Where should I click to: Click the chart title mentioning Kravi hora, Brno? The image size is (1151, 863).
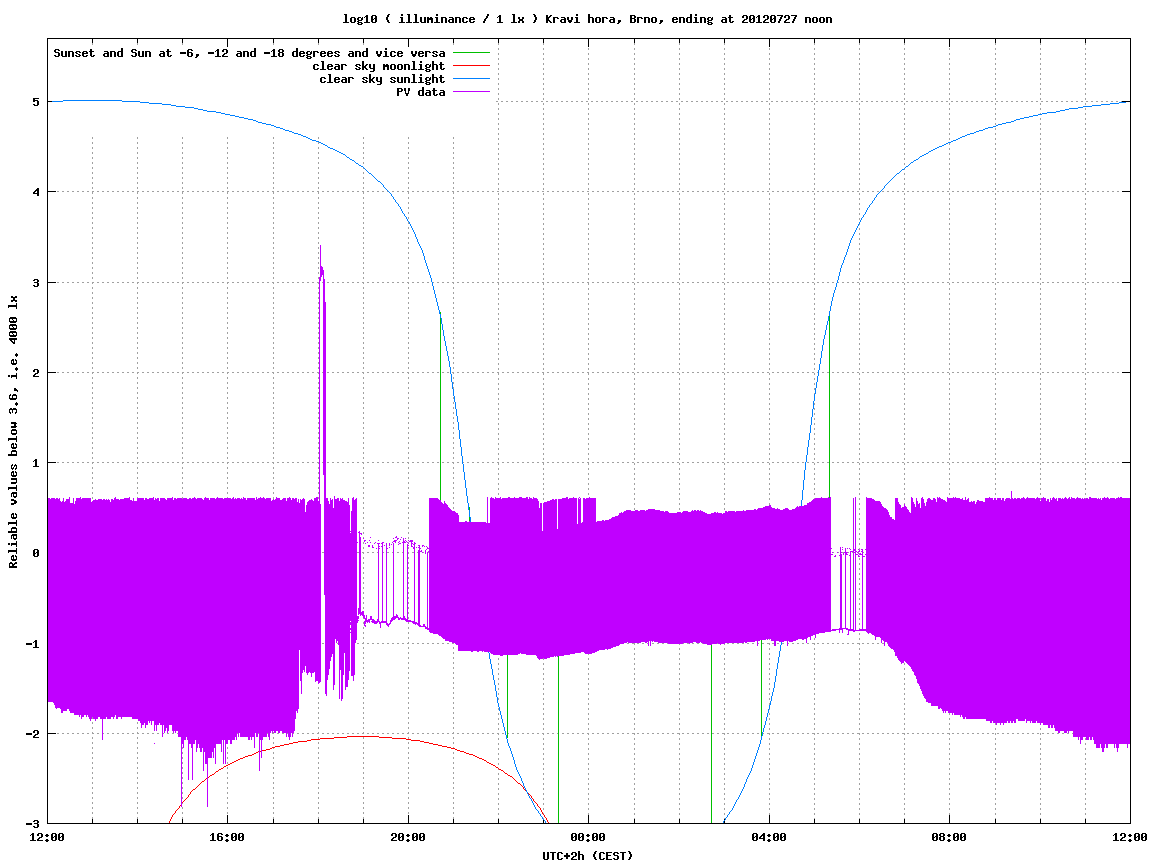point(587,19)
